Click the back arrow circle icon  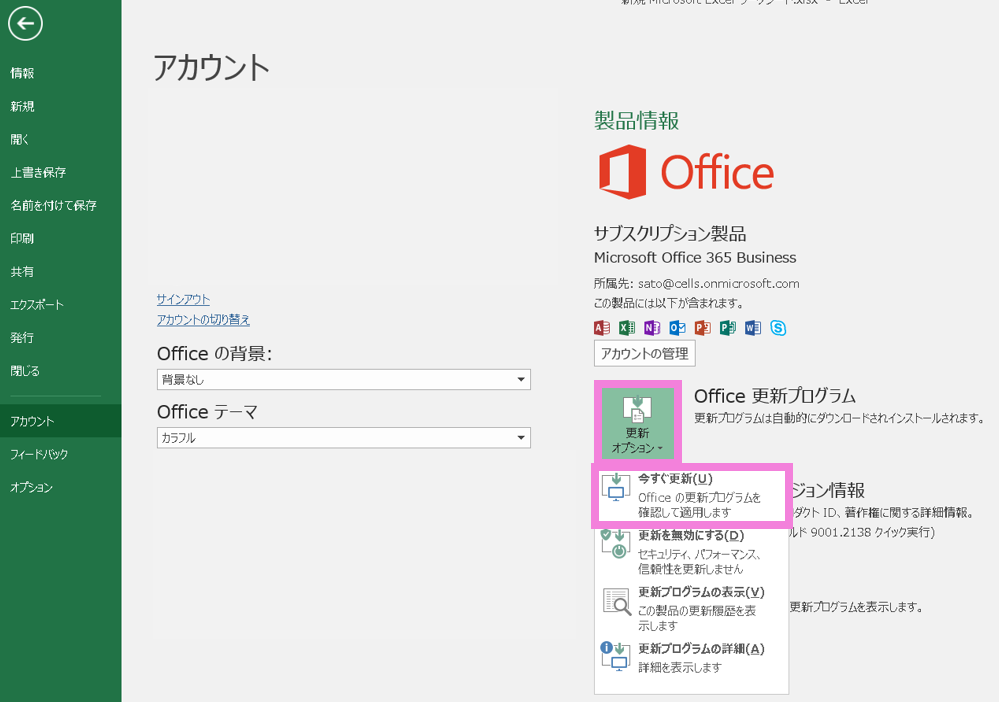coord(25,23)
